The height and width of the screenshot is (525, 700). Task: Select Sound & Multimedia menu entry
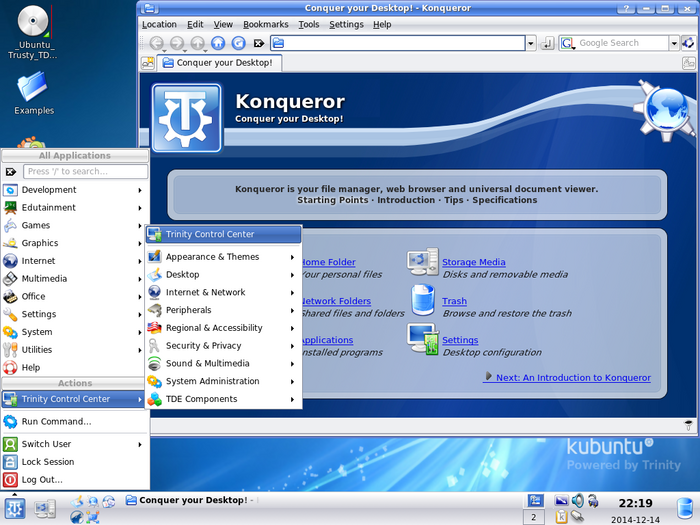(x=223, y=363)
